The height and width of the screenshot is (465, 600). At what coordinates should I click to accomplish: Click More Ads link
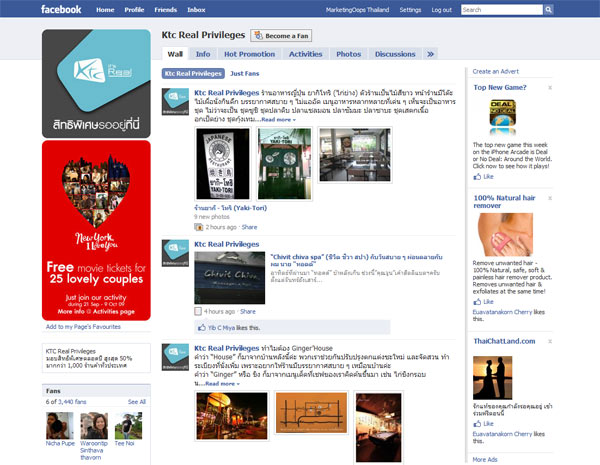tap(485, 459)
